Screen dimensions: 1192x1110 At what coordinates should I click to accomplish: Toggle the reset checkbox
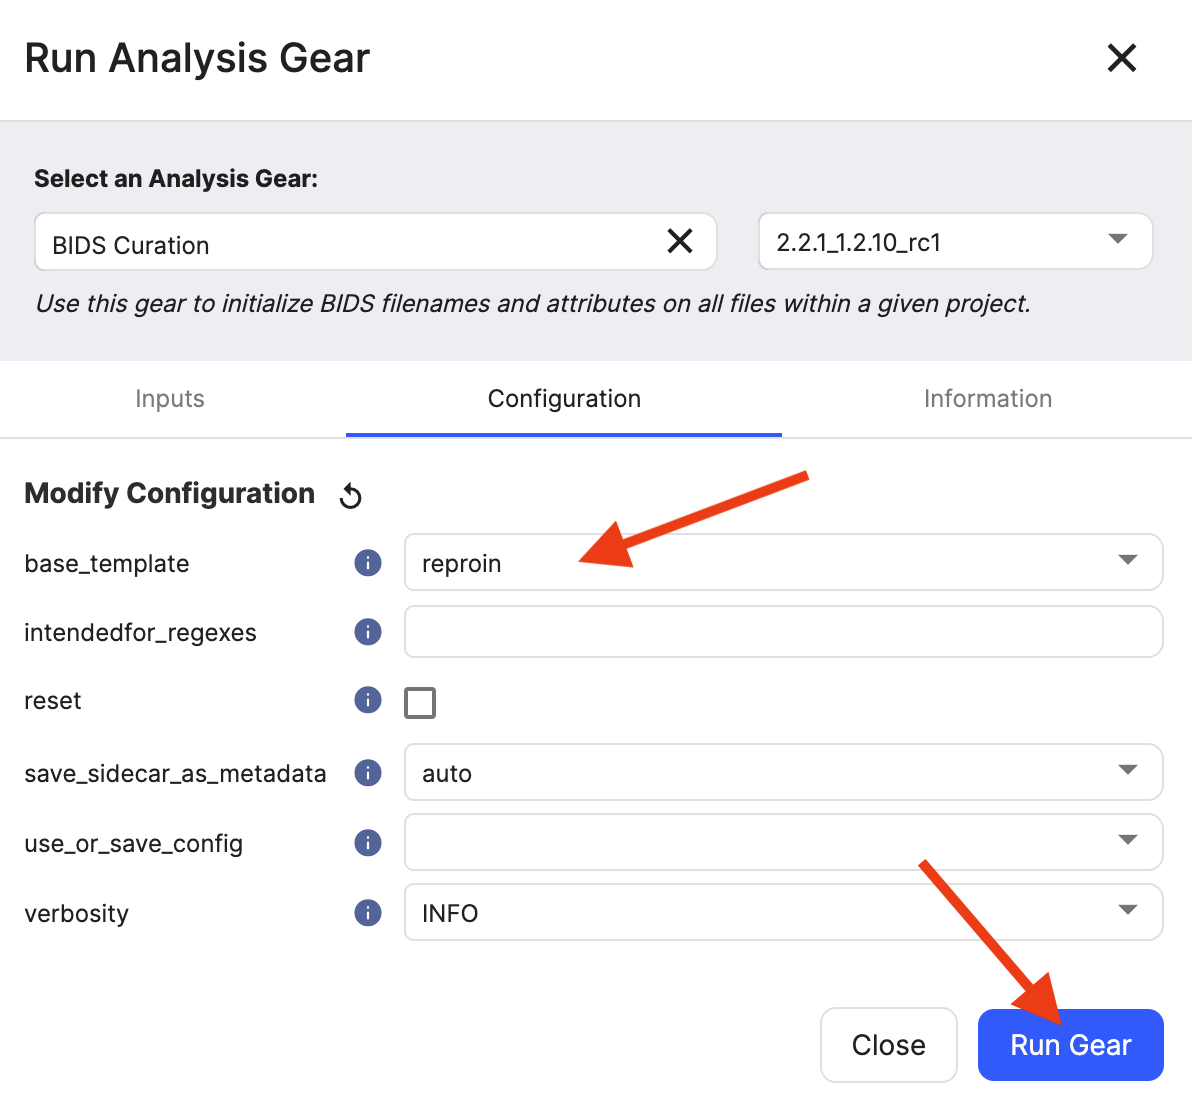click(x=420, y=702)
